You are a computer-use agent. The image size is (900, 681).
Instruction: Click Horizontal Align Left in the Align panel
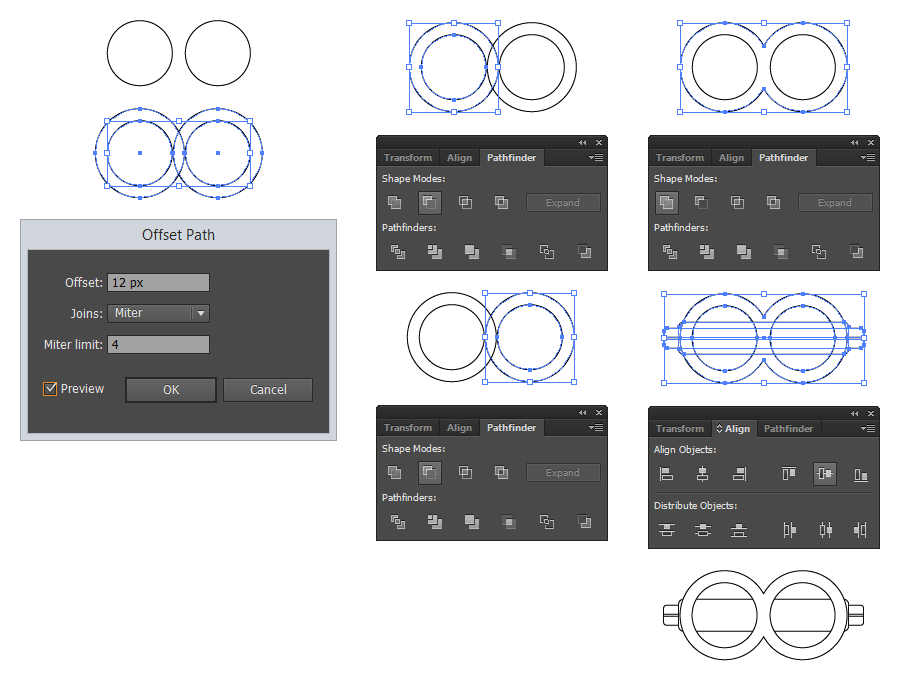666,474
